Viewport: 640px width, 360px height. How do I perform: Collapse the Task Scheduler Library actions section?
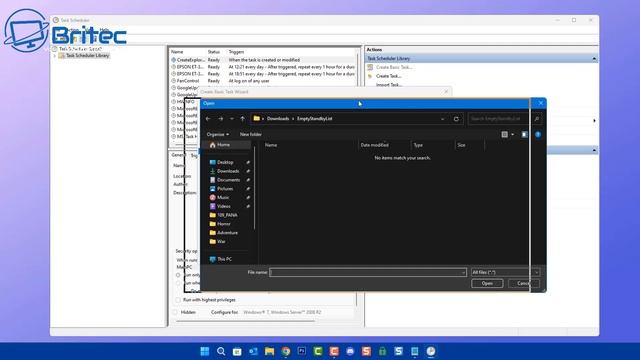[594, 59]
